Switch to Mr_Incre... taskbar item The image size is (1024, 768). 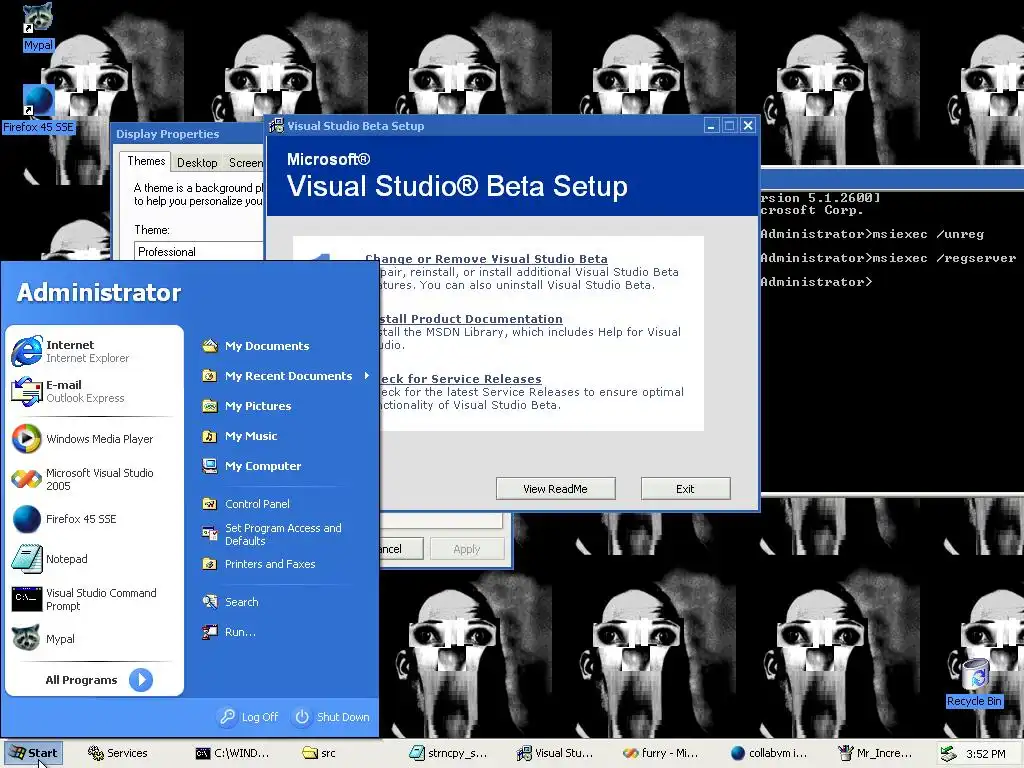click(x=876, y=753)
